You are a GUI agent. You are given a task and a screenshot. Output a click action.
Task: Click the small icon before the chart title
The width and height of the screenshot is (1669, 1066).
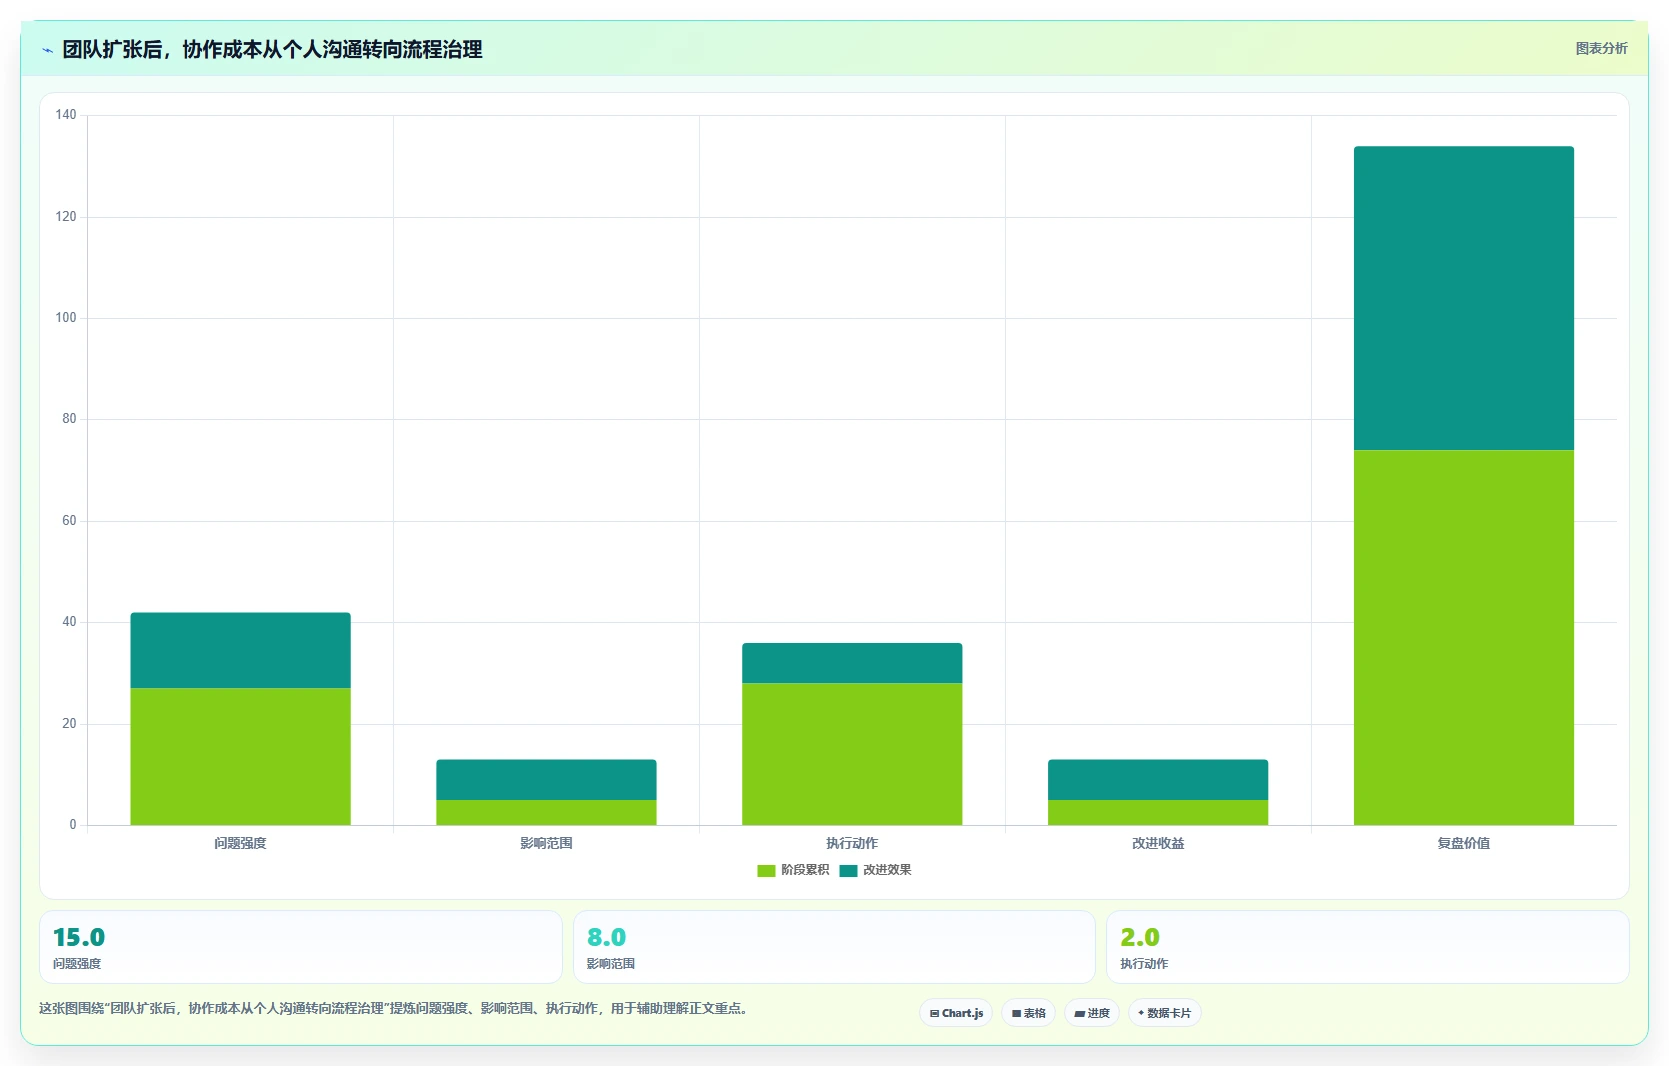coord(47,50)
